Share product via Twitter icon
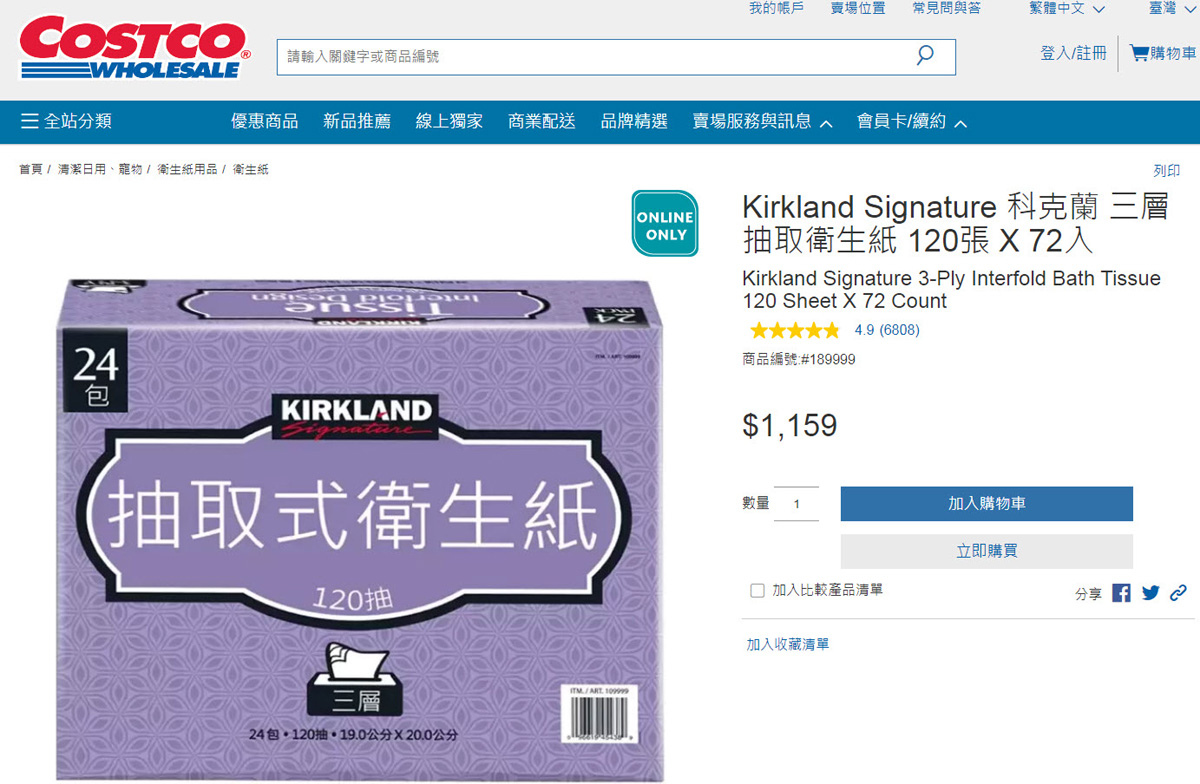 pos(1150,593)
